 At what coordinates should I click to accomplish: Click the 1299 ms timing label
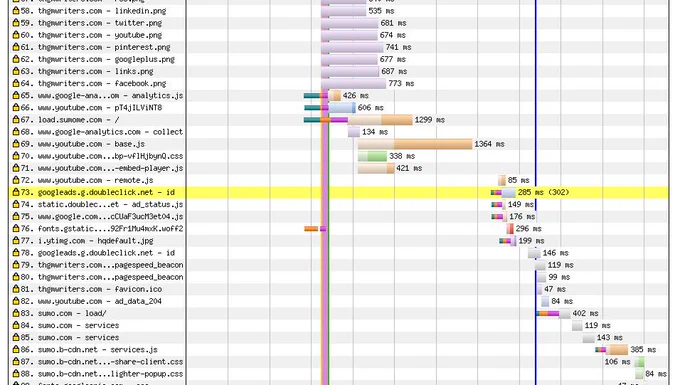coord(430,120)
